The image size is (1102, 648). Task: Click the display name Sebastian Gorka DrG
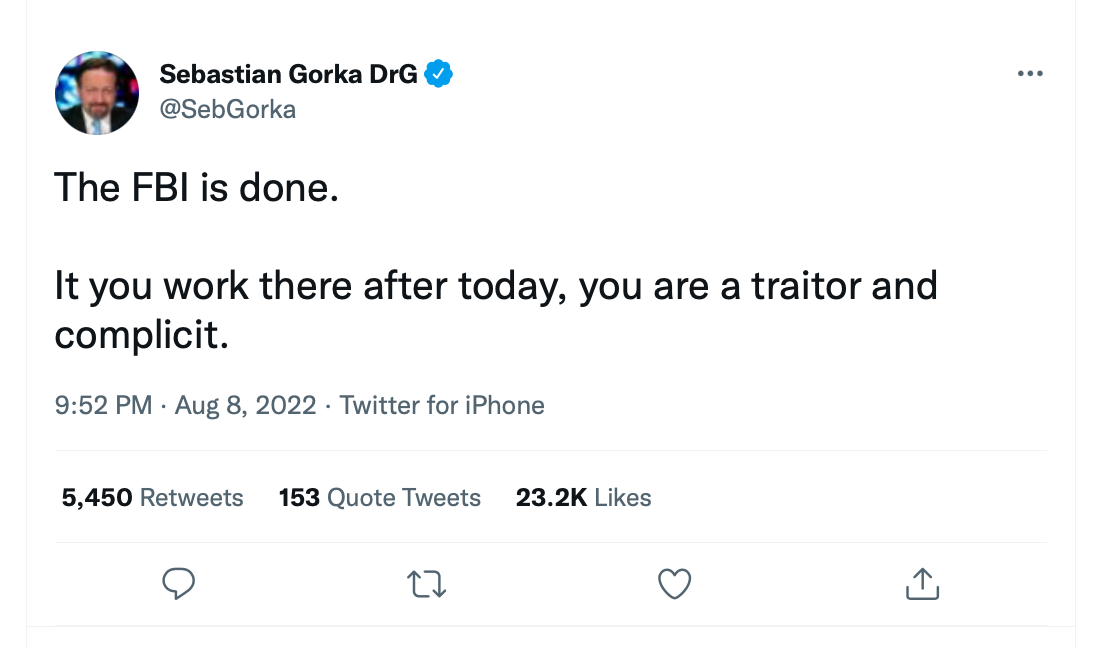tap(288, 74)
